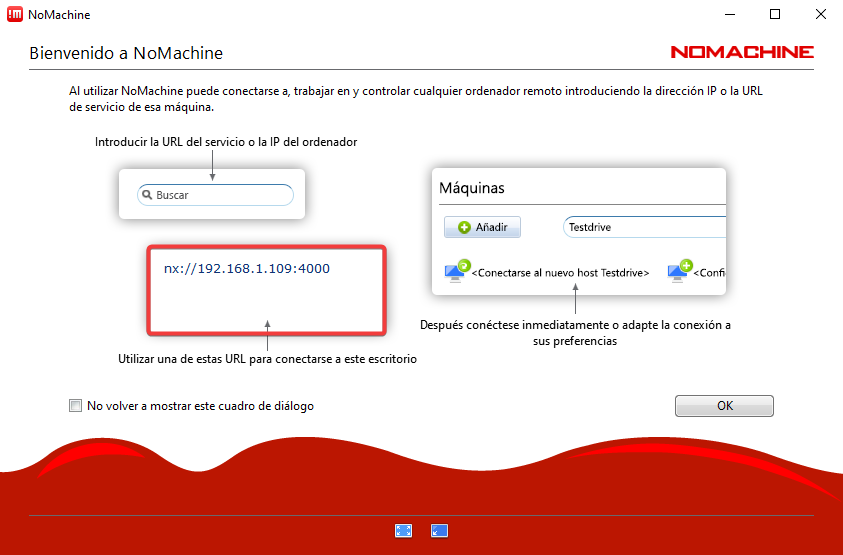Minimize the NoMachine window
843x555 pixels.
pos(729,15)
